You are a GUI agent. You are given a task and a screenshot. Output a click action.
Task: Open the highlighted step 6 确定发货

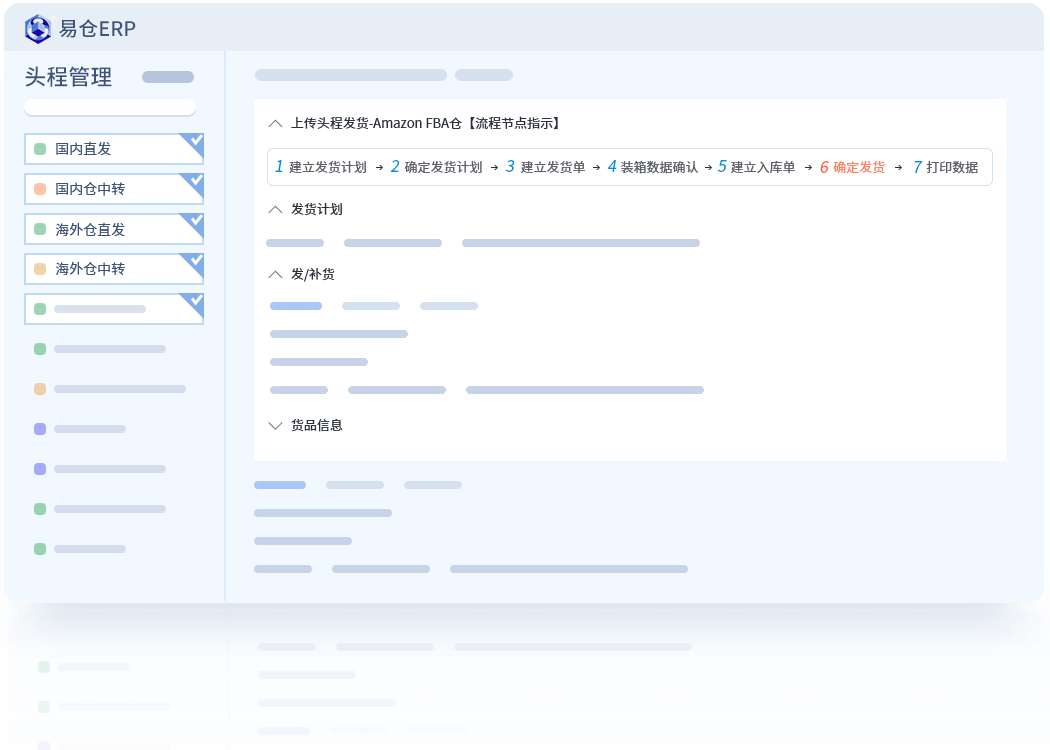852,167
